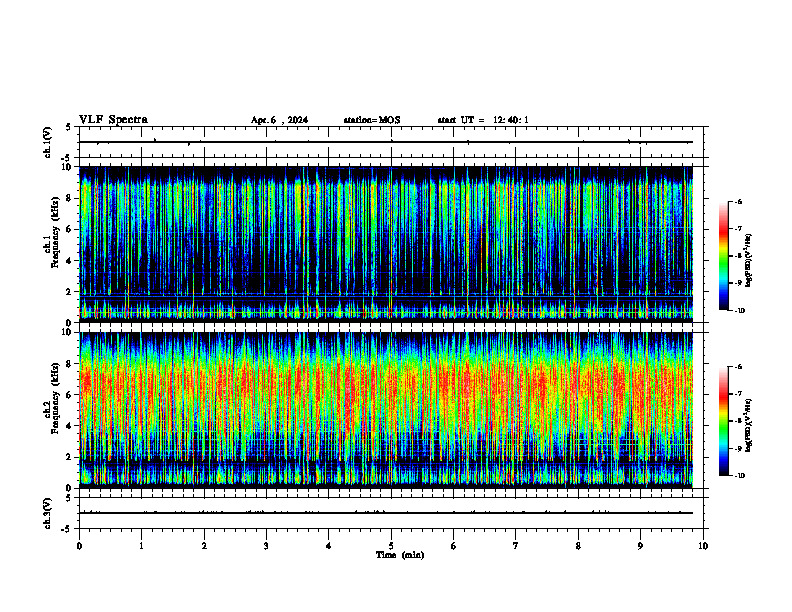The image size is (792, 612).
Task: Click the "4" kHz tick on ch.2 axis
Action: point(69,426)
